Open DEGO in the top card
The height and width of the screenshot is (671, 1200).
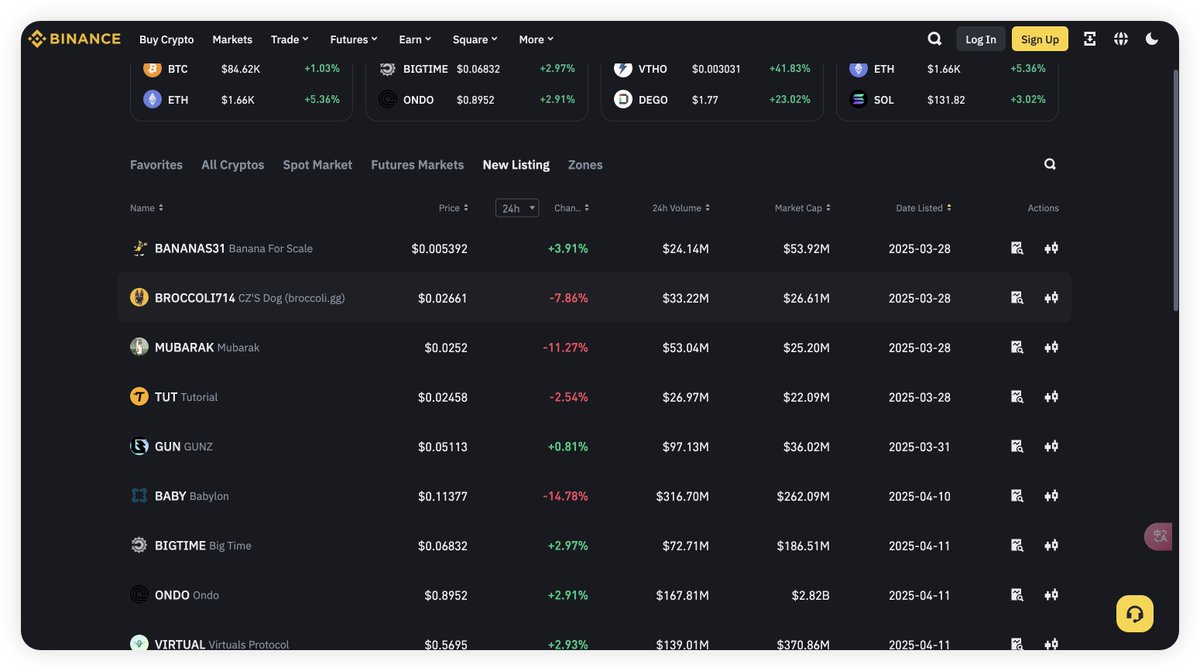point(712,99)
